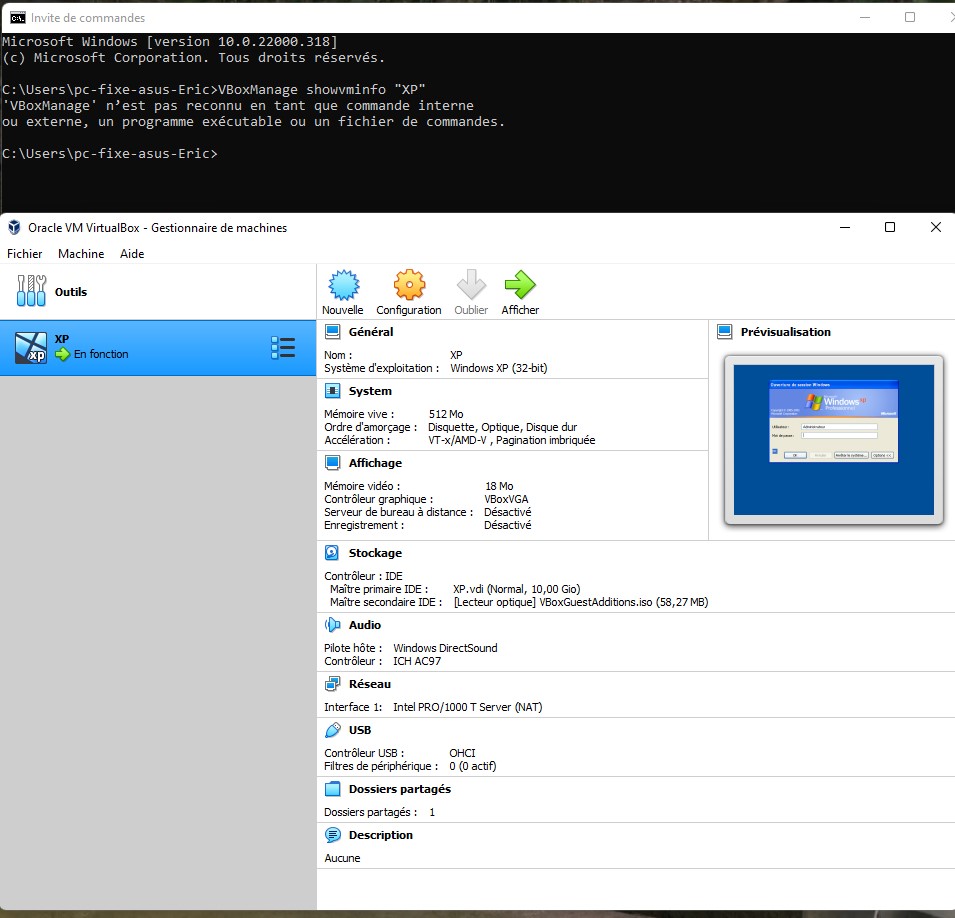The image size is (955, 918).
Task: Click the Prévisualisation monitor icon
Action: click(725, 332)
